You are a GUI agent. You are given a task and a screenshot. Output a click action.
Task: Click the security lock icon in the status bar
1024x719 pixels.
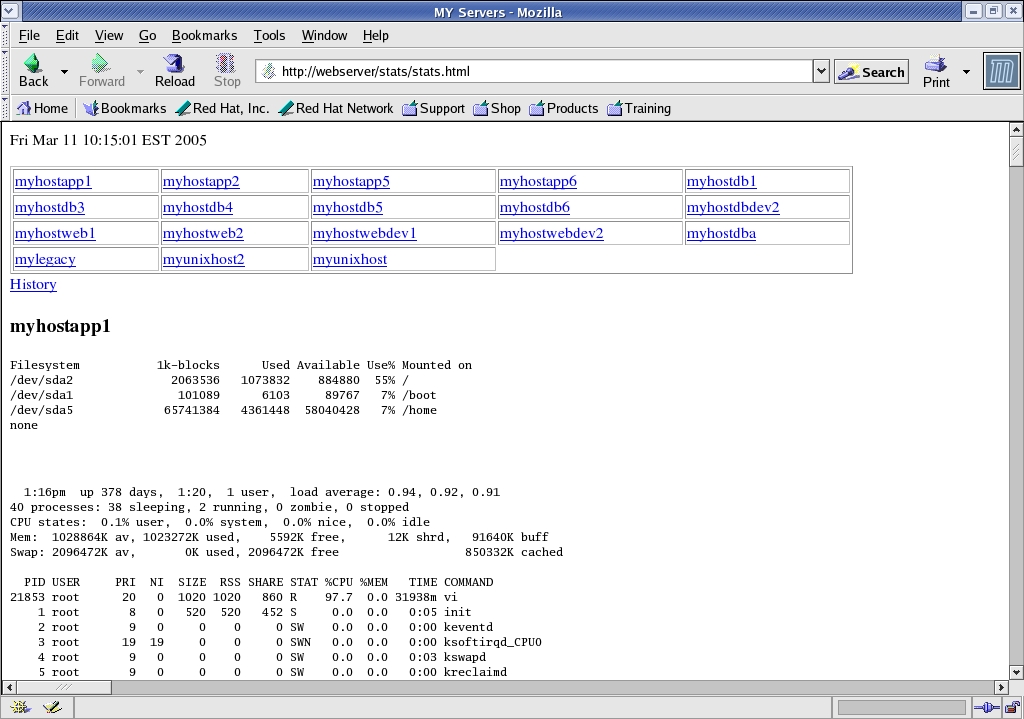[1012, 707]
